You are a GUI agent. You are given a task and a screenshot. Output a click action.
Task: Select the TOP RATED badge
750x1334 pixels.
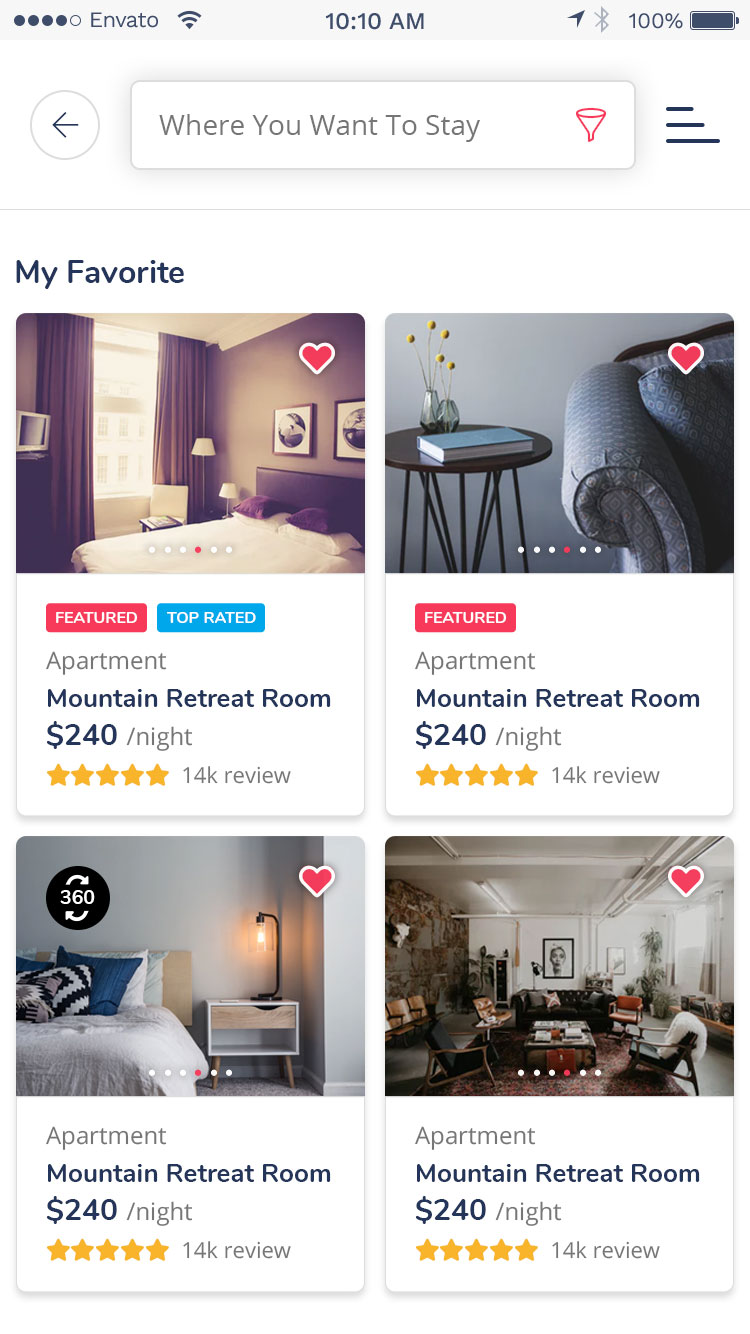pos(211,618)
